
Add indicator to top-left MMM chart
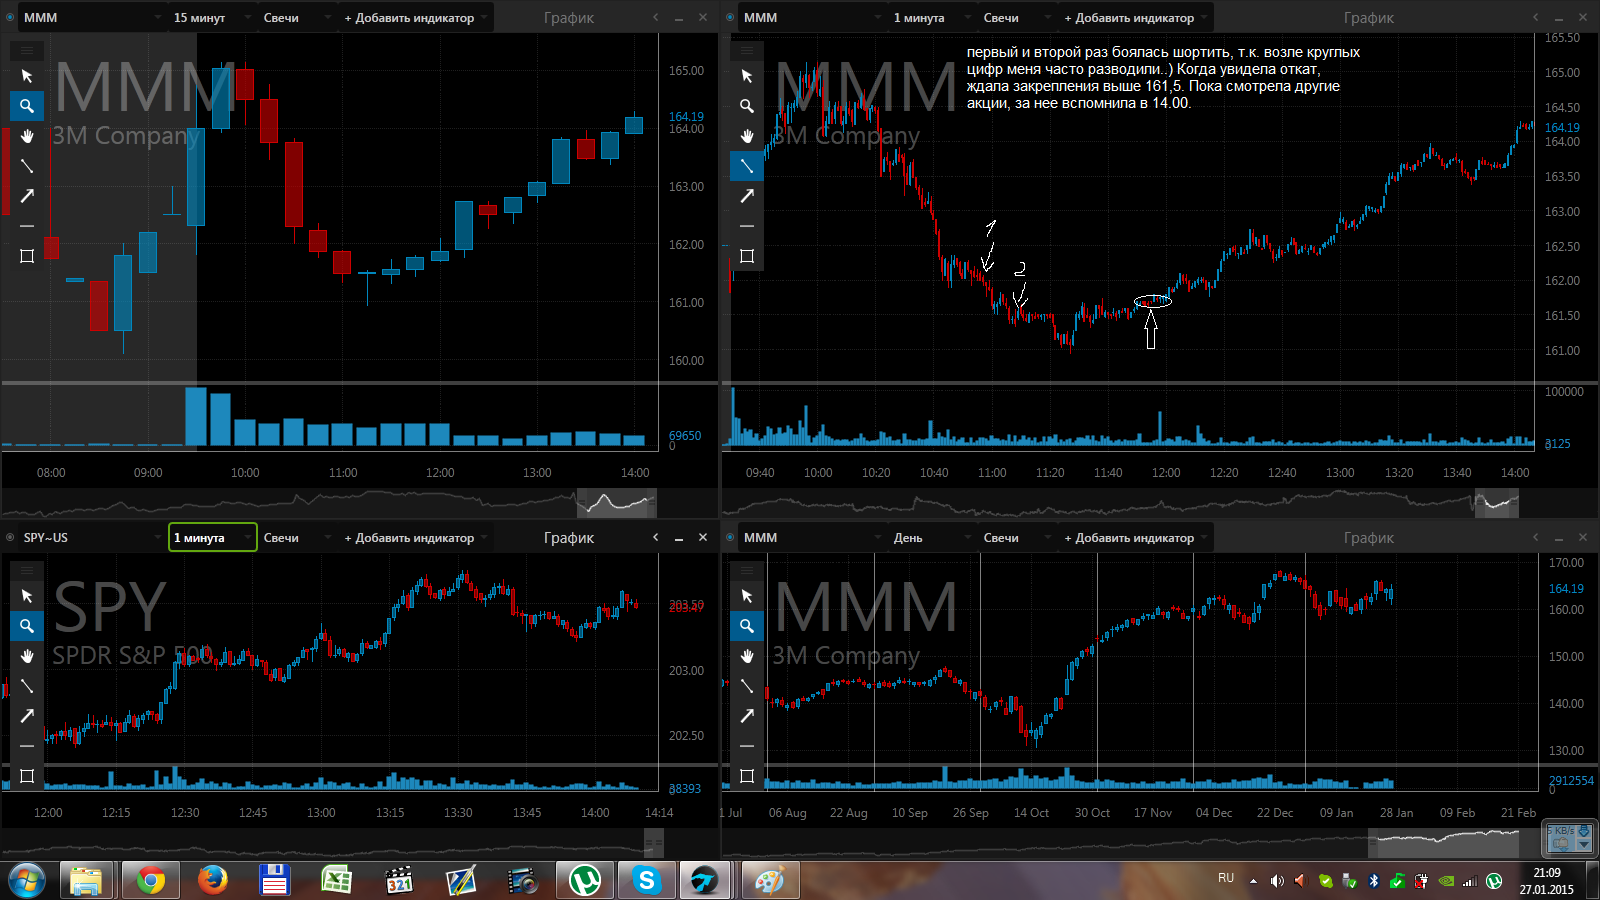(x=414, y=18)
